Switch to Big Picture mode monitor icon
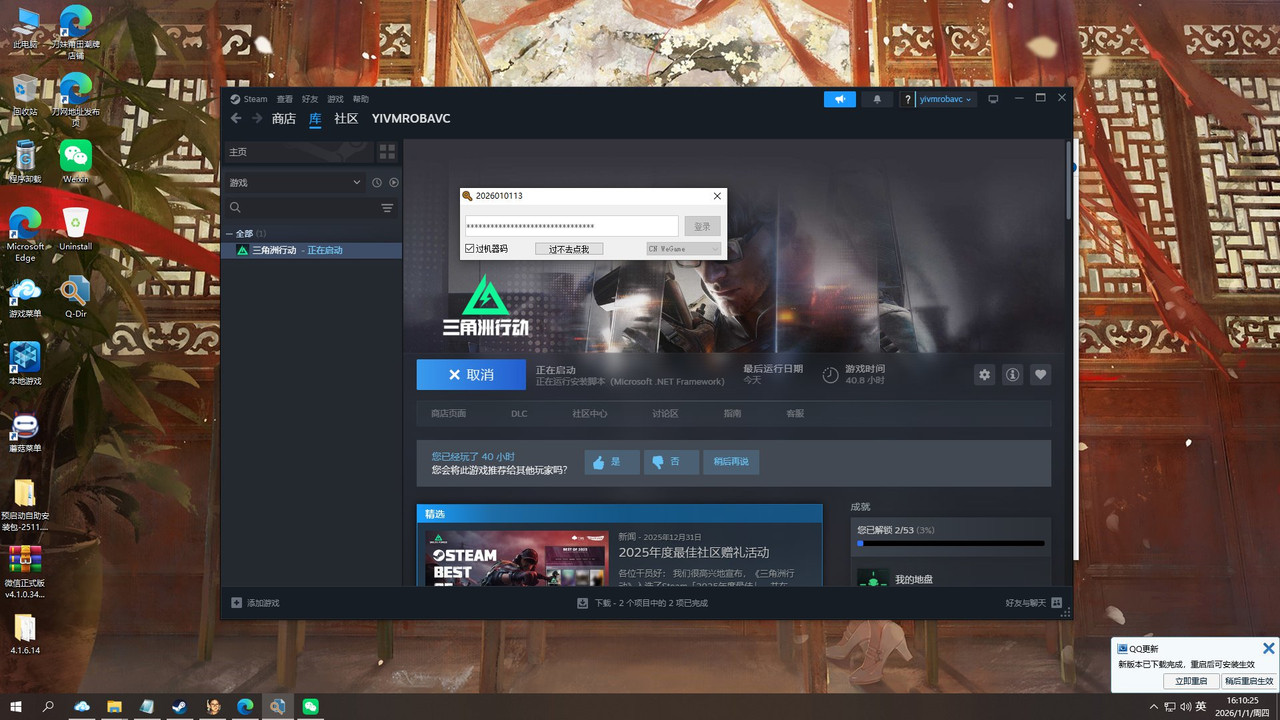 (993, 99)
